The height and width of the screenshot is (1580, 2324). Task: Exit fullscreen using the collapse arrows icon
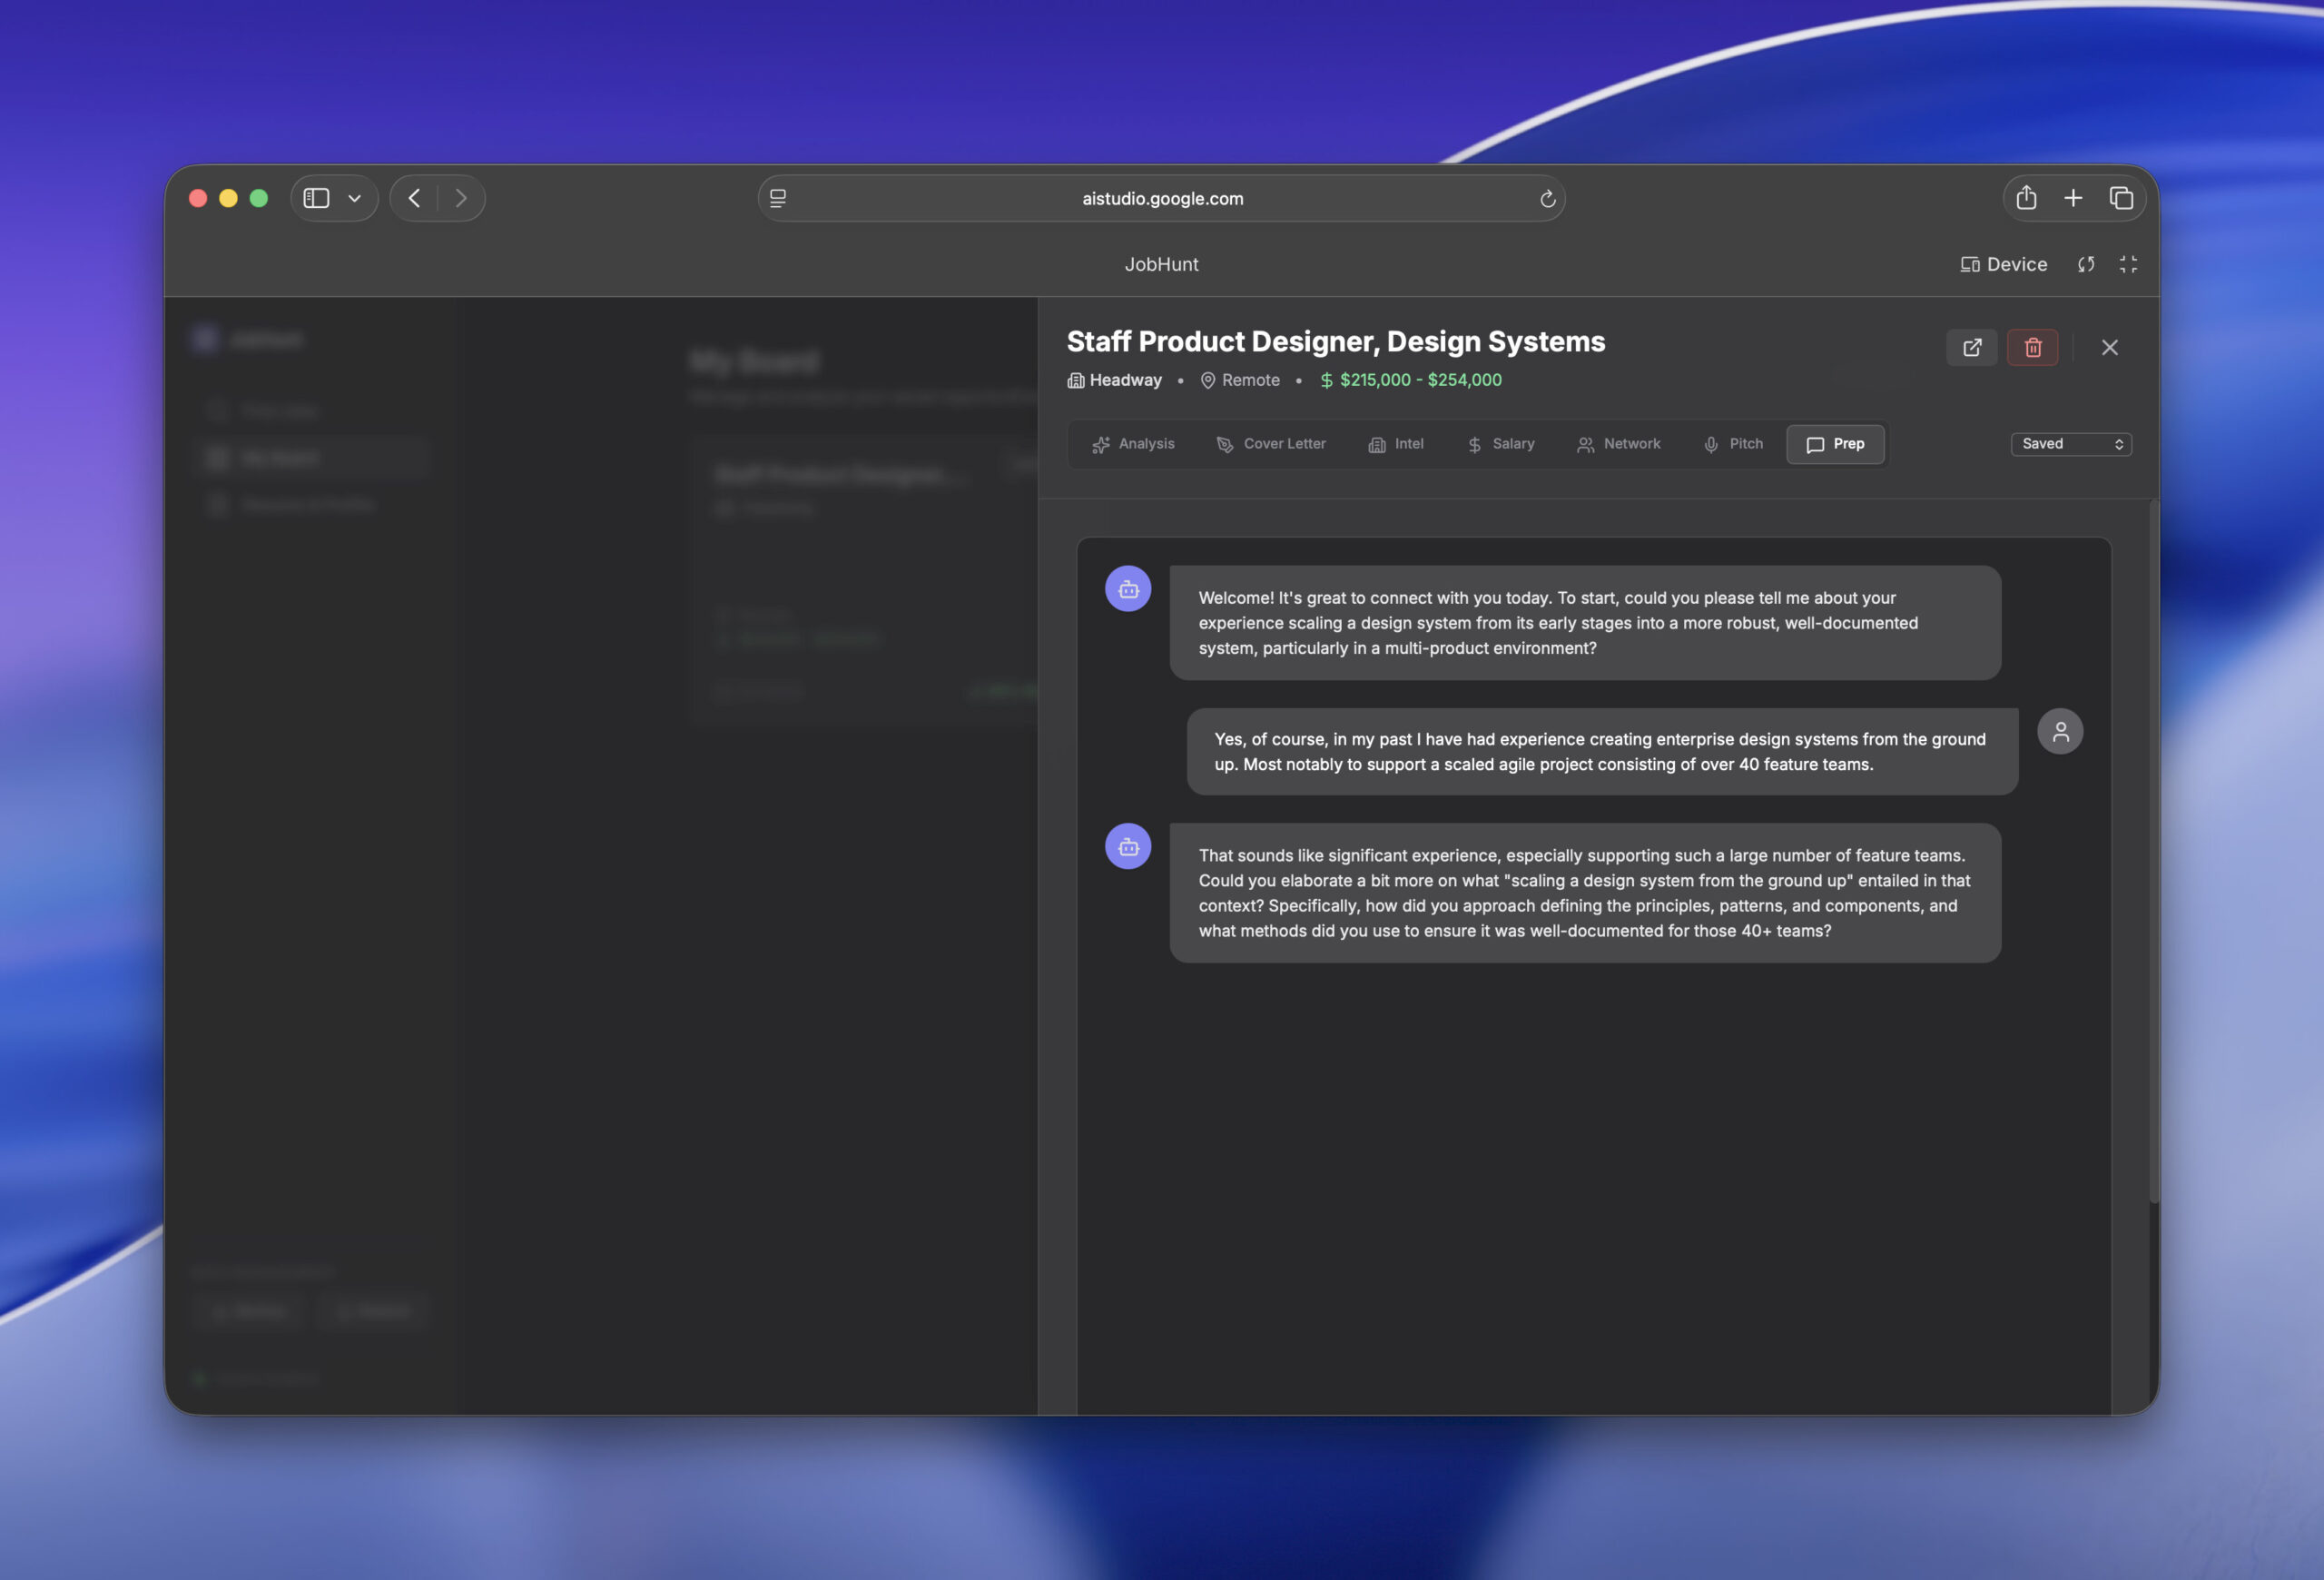click(x=2128, y=264)
